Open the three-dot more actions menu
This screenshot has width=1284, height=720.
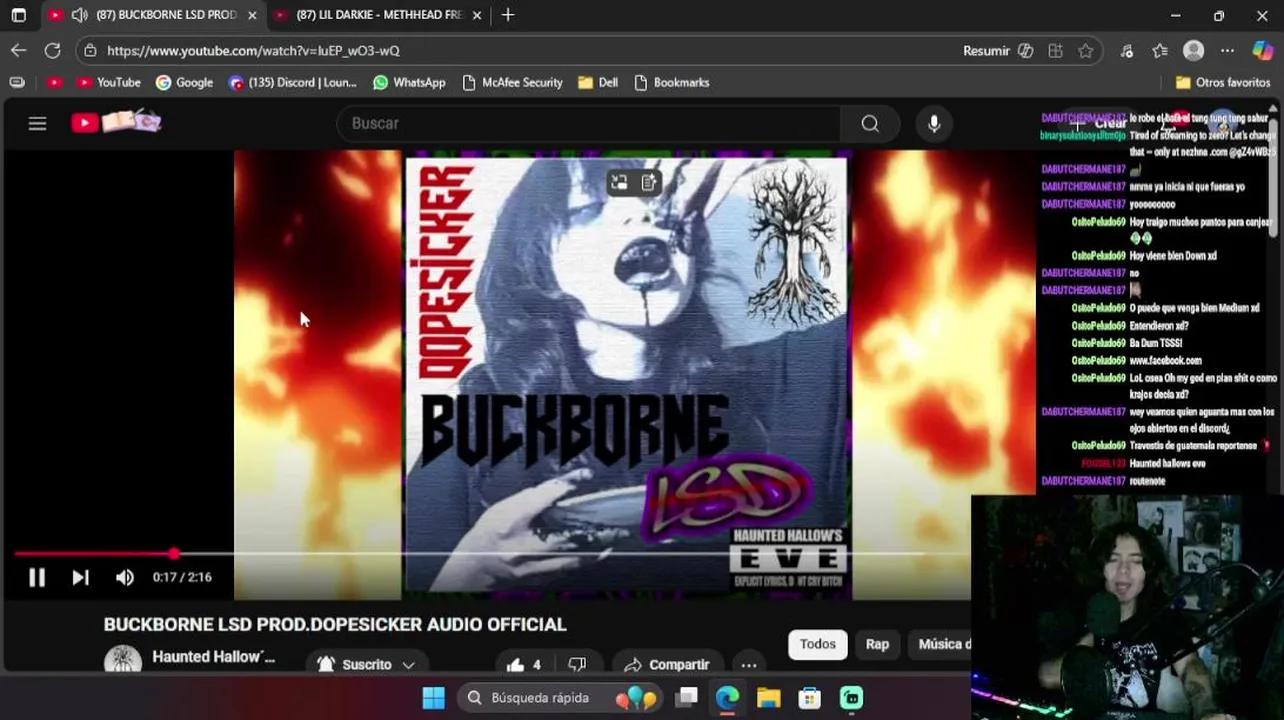point(748,664)
